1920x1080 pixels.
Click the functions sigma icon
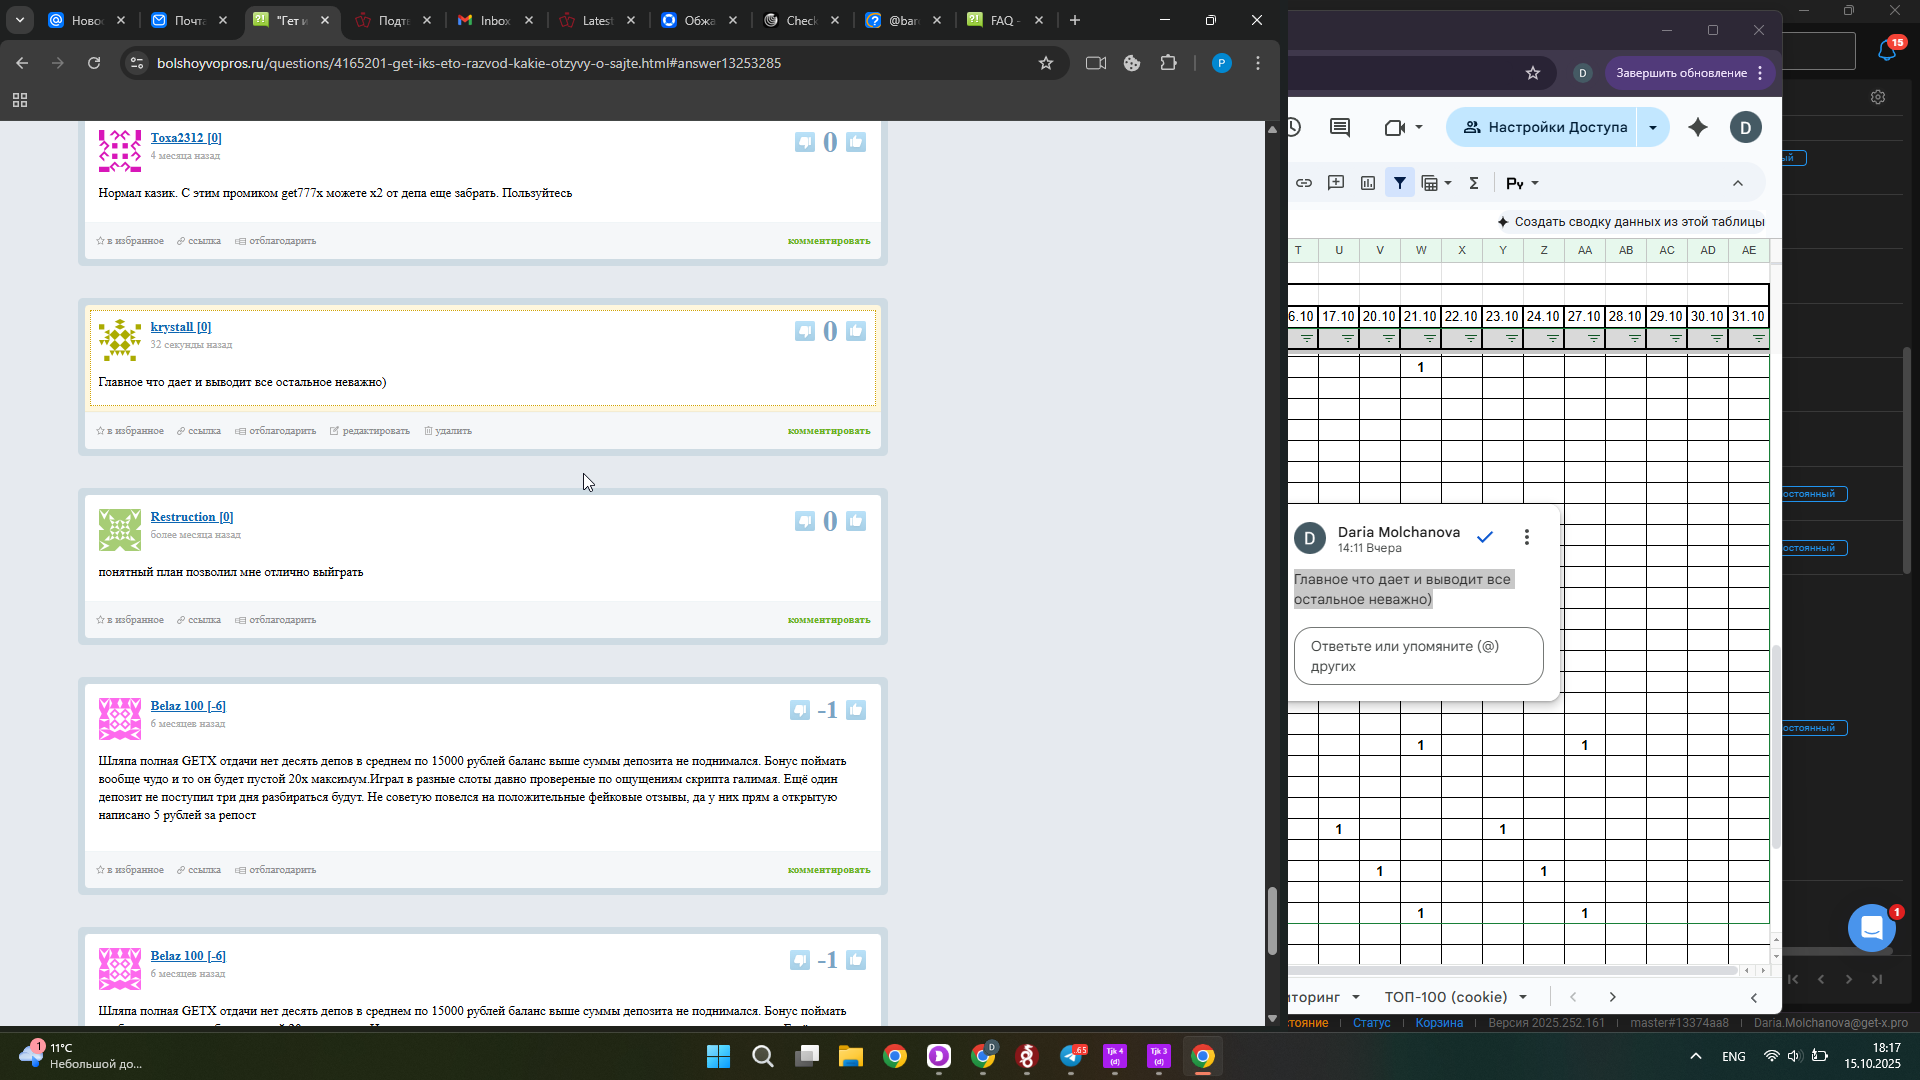pyautogui.click(x=1474, y=183)
